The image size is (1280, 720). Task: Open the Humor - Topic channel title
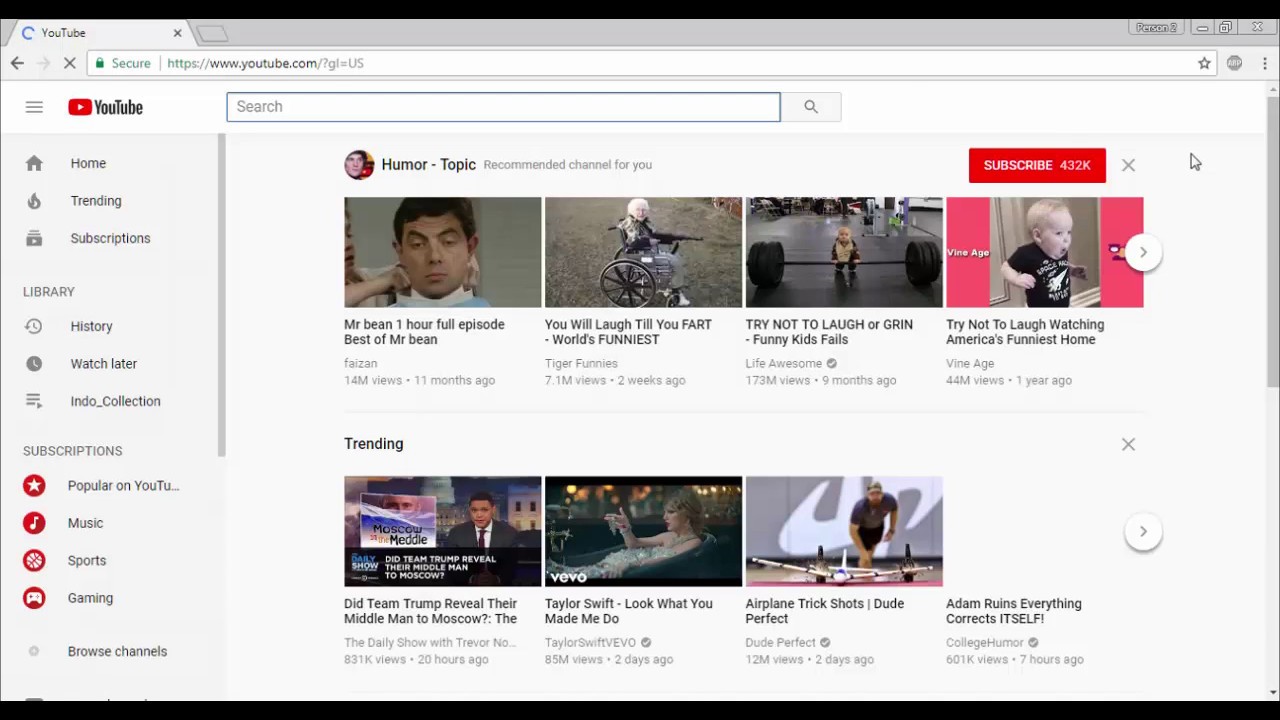428,164
